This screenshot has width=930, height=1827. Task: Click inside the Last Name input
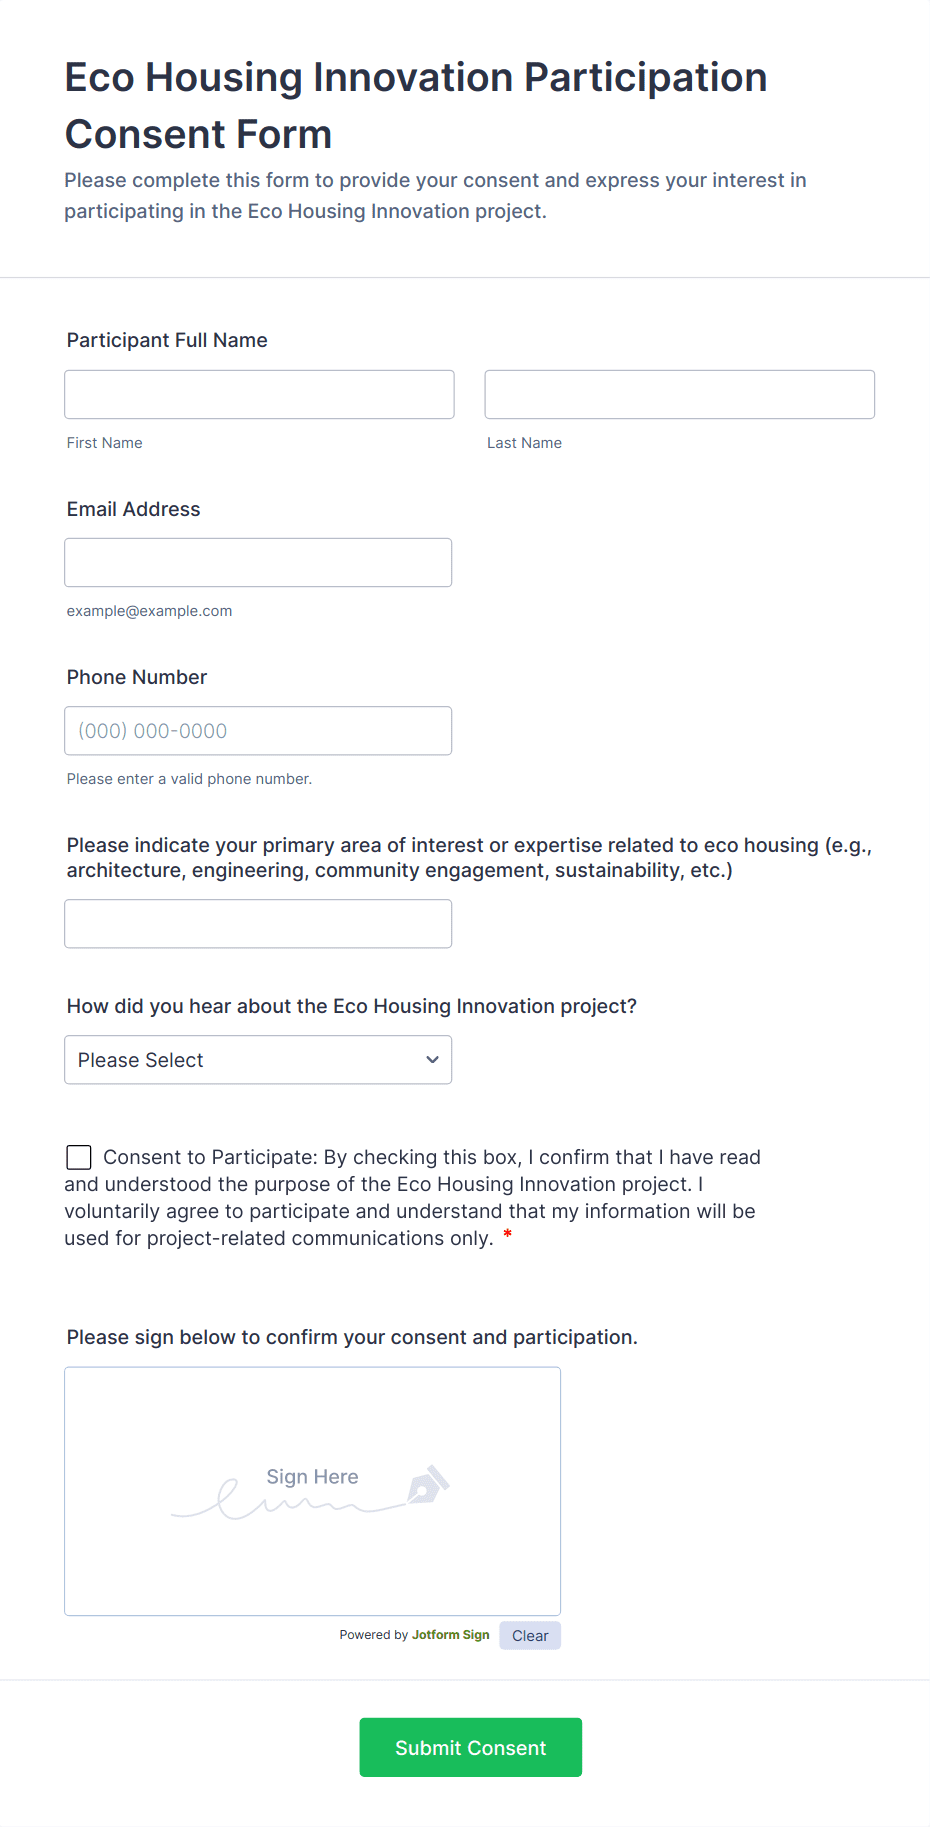(679, 394)
